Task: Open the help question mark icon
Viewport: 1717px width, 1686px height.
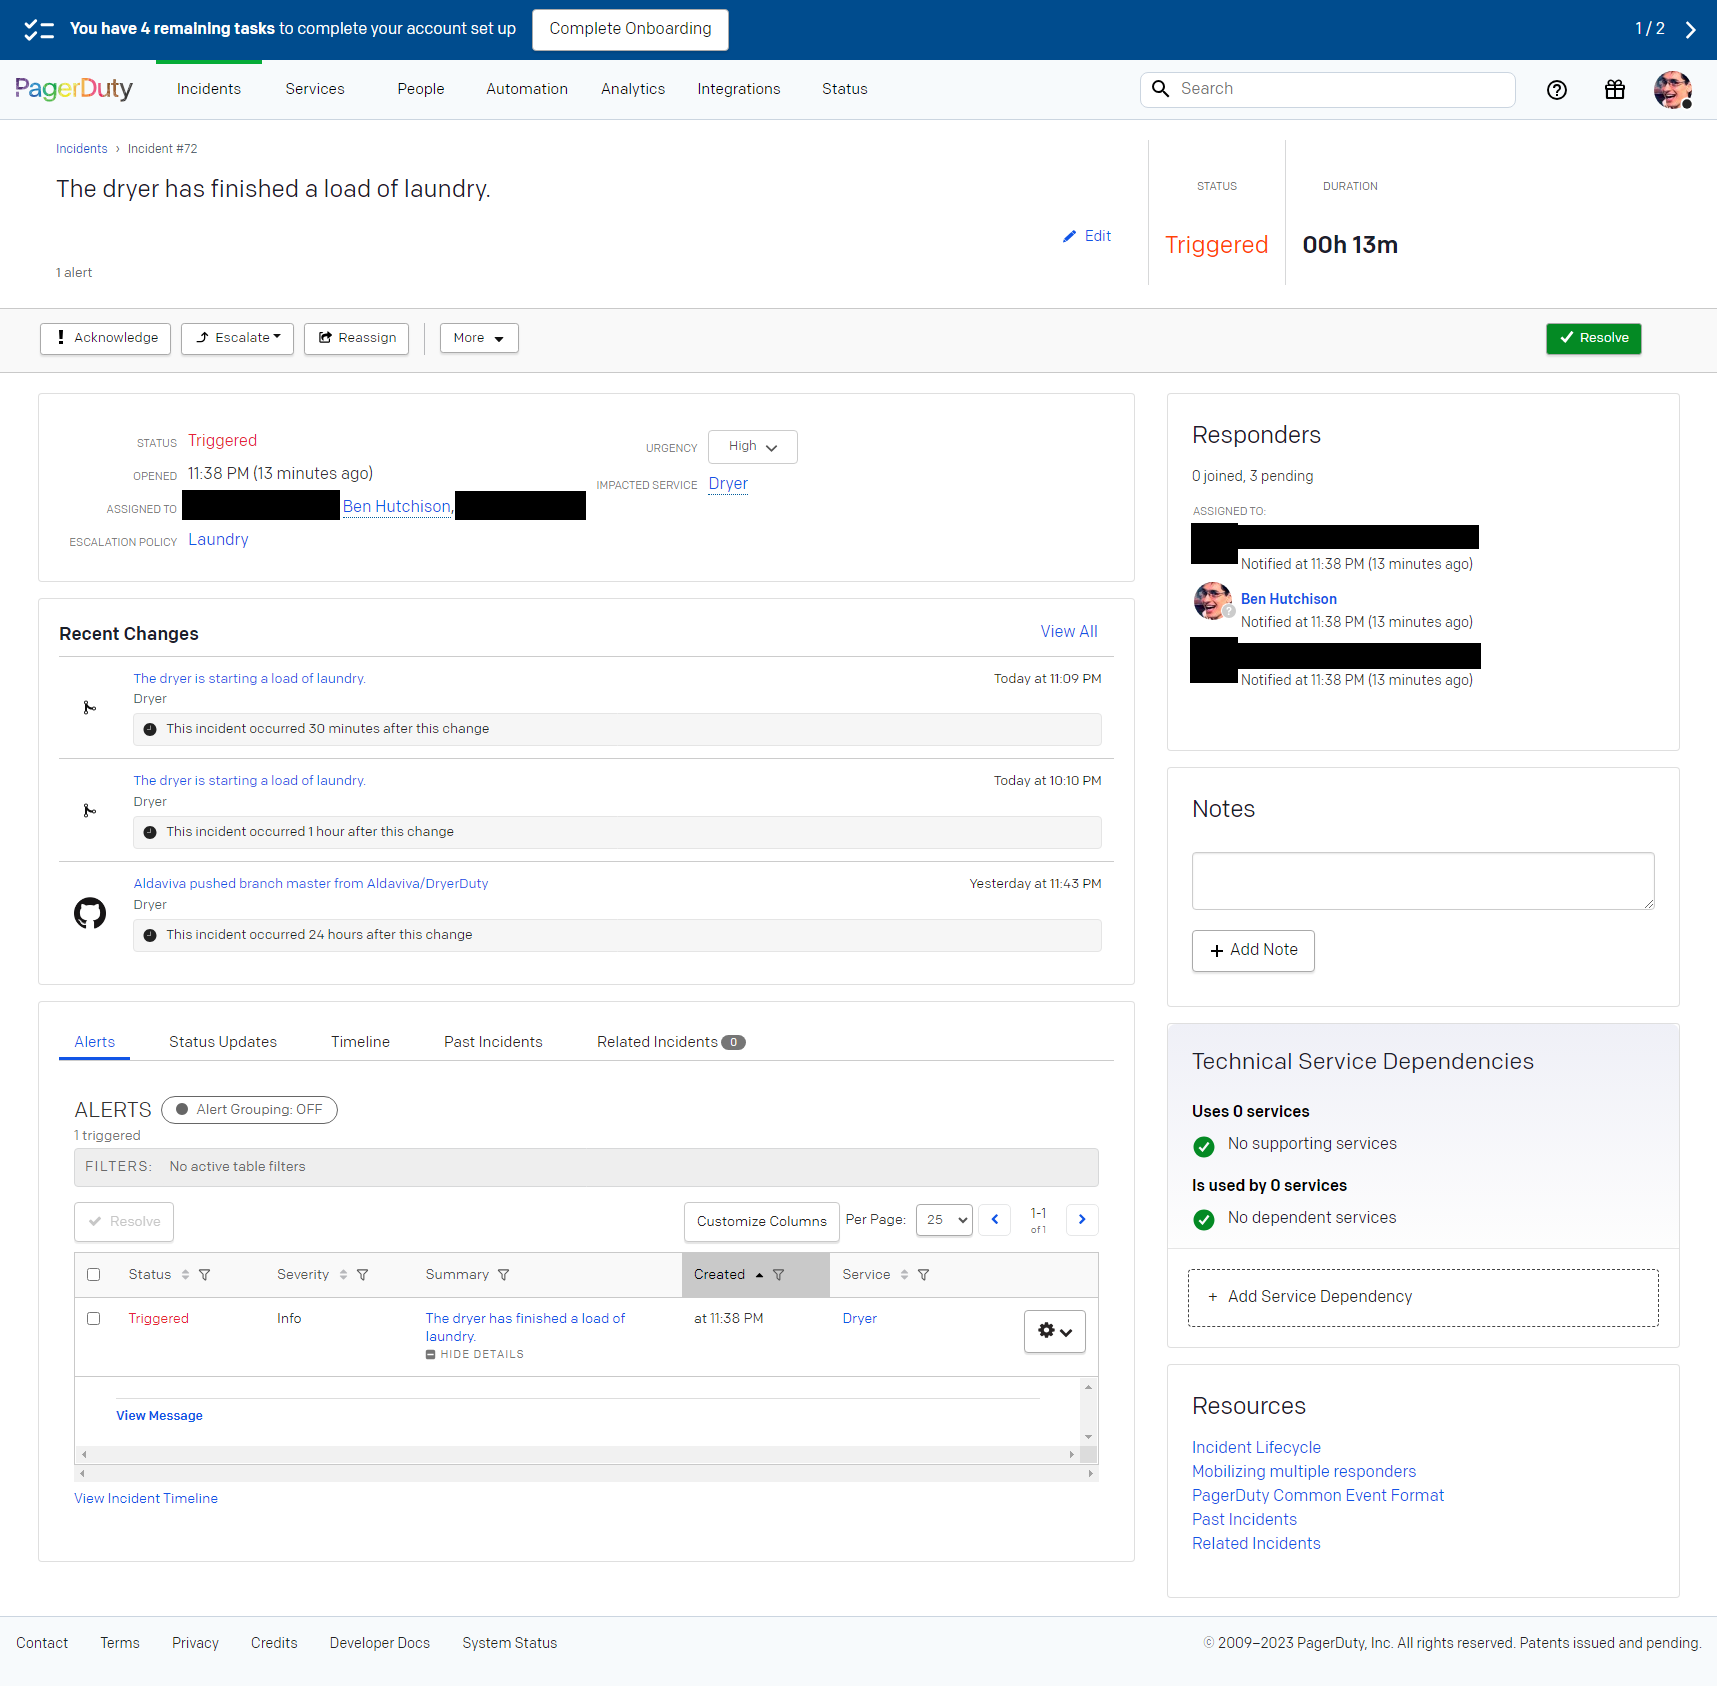Action: (1556, 90)
